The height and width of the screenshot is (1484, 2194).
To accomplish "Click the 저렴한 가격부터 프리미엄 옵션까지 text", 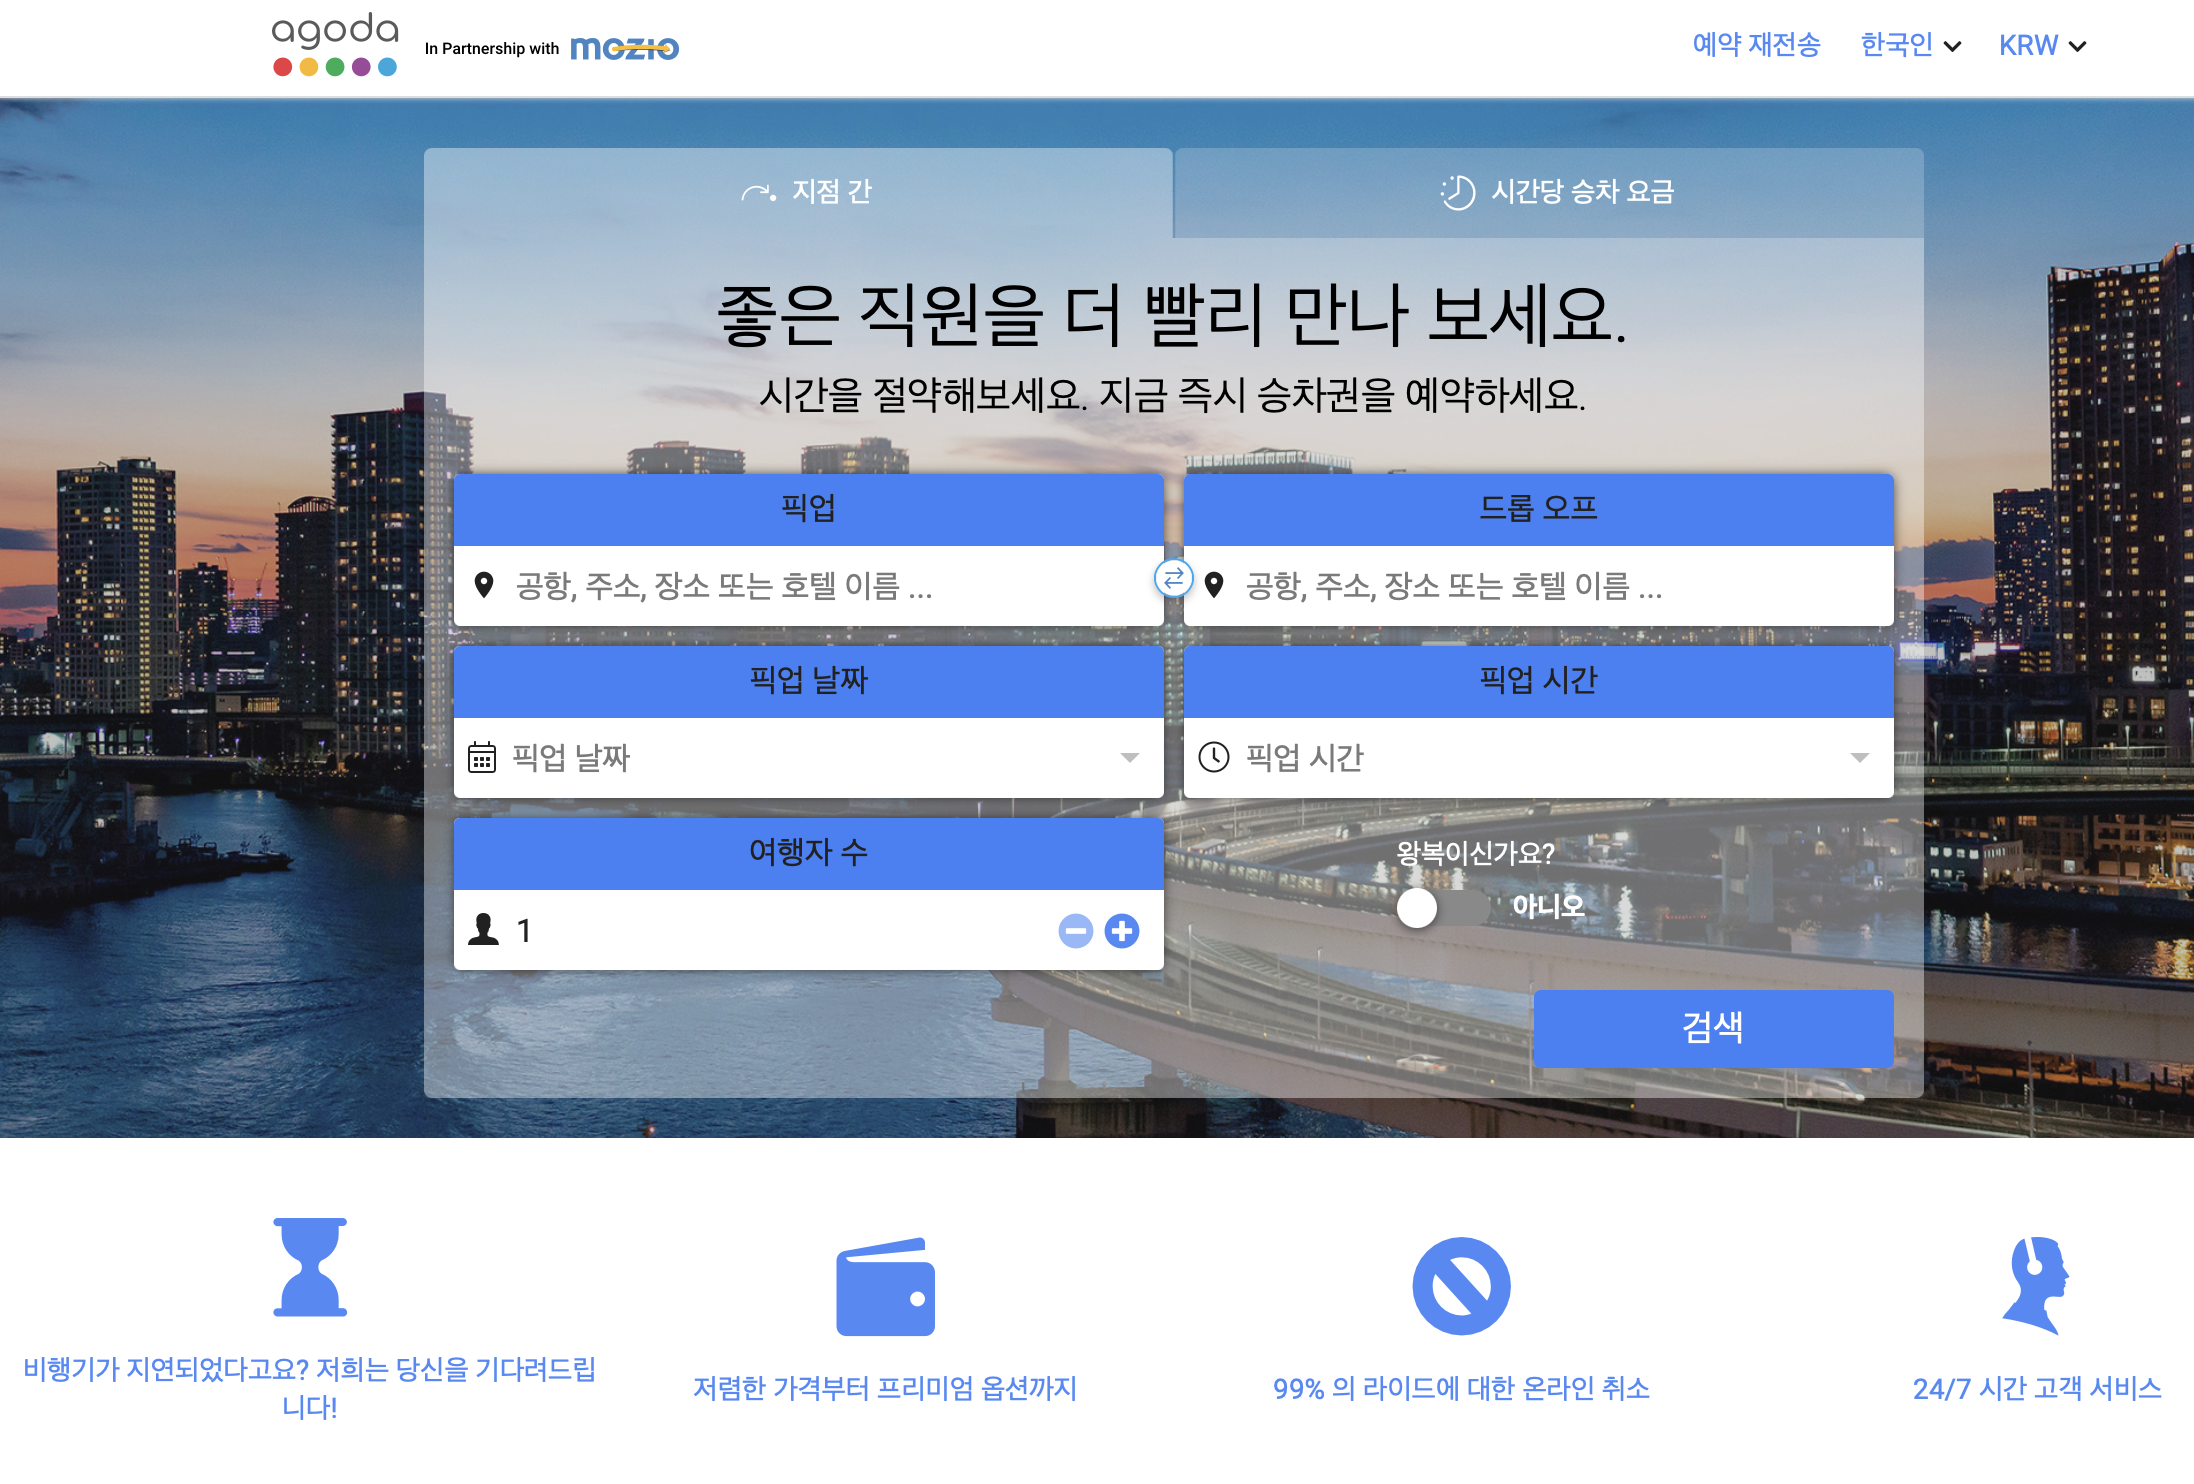I will (885, 1388).
